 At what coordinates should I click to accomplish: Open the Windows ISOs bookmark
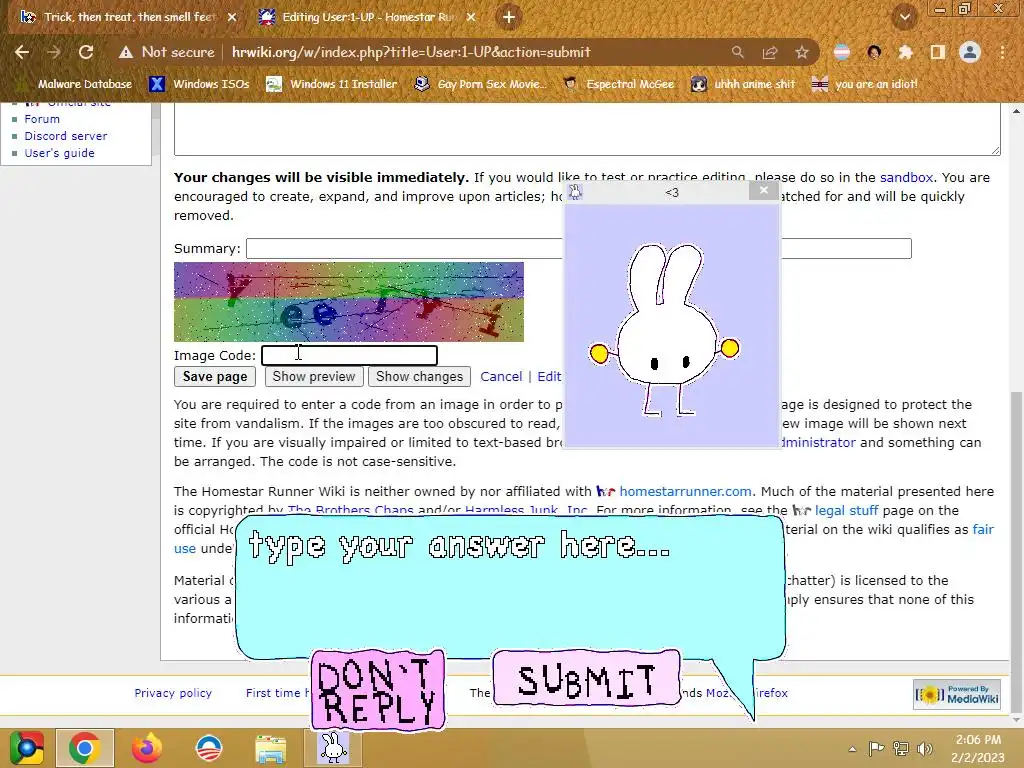[199, 84]
